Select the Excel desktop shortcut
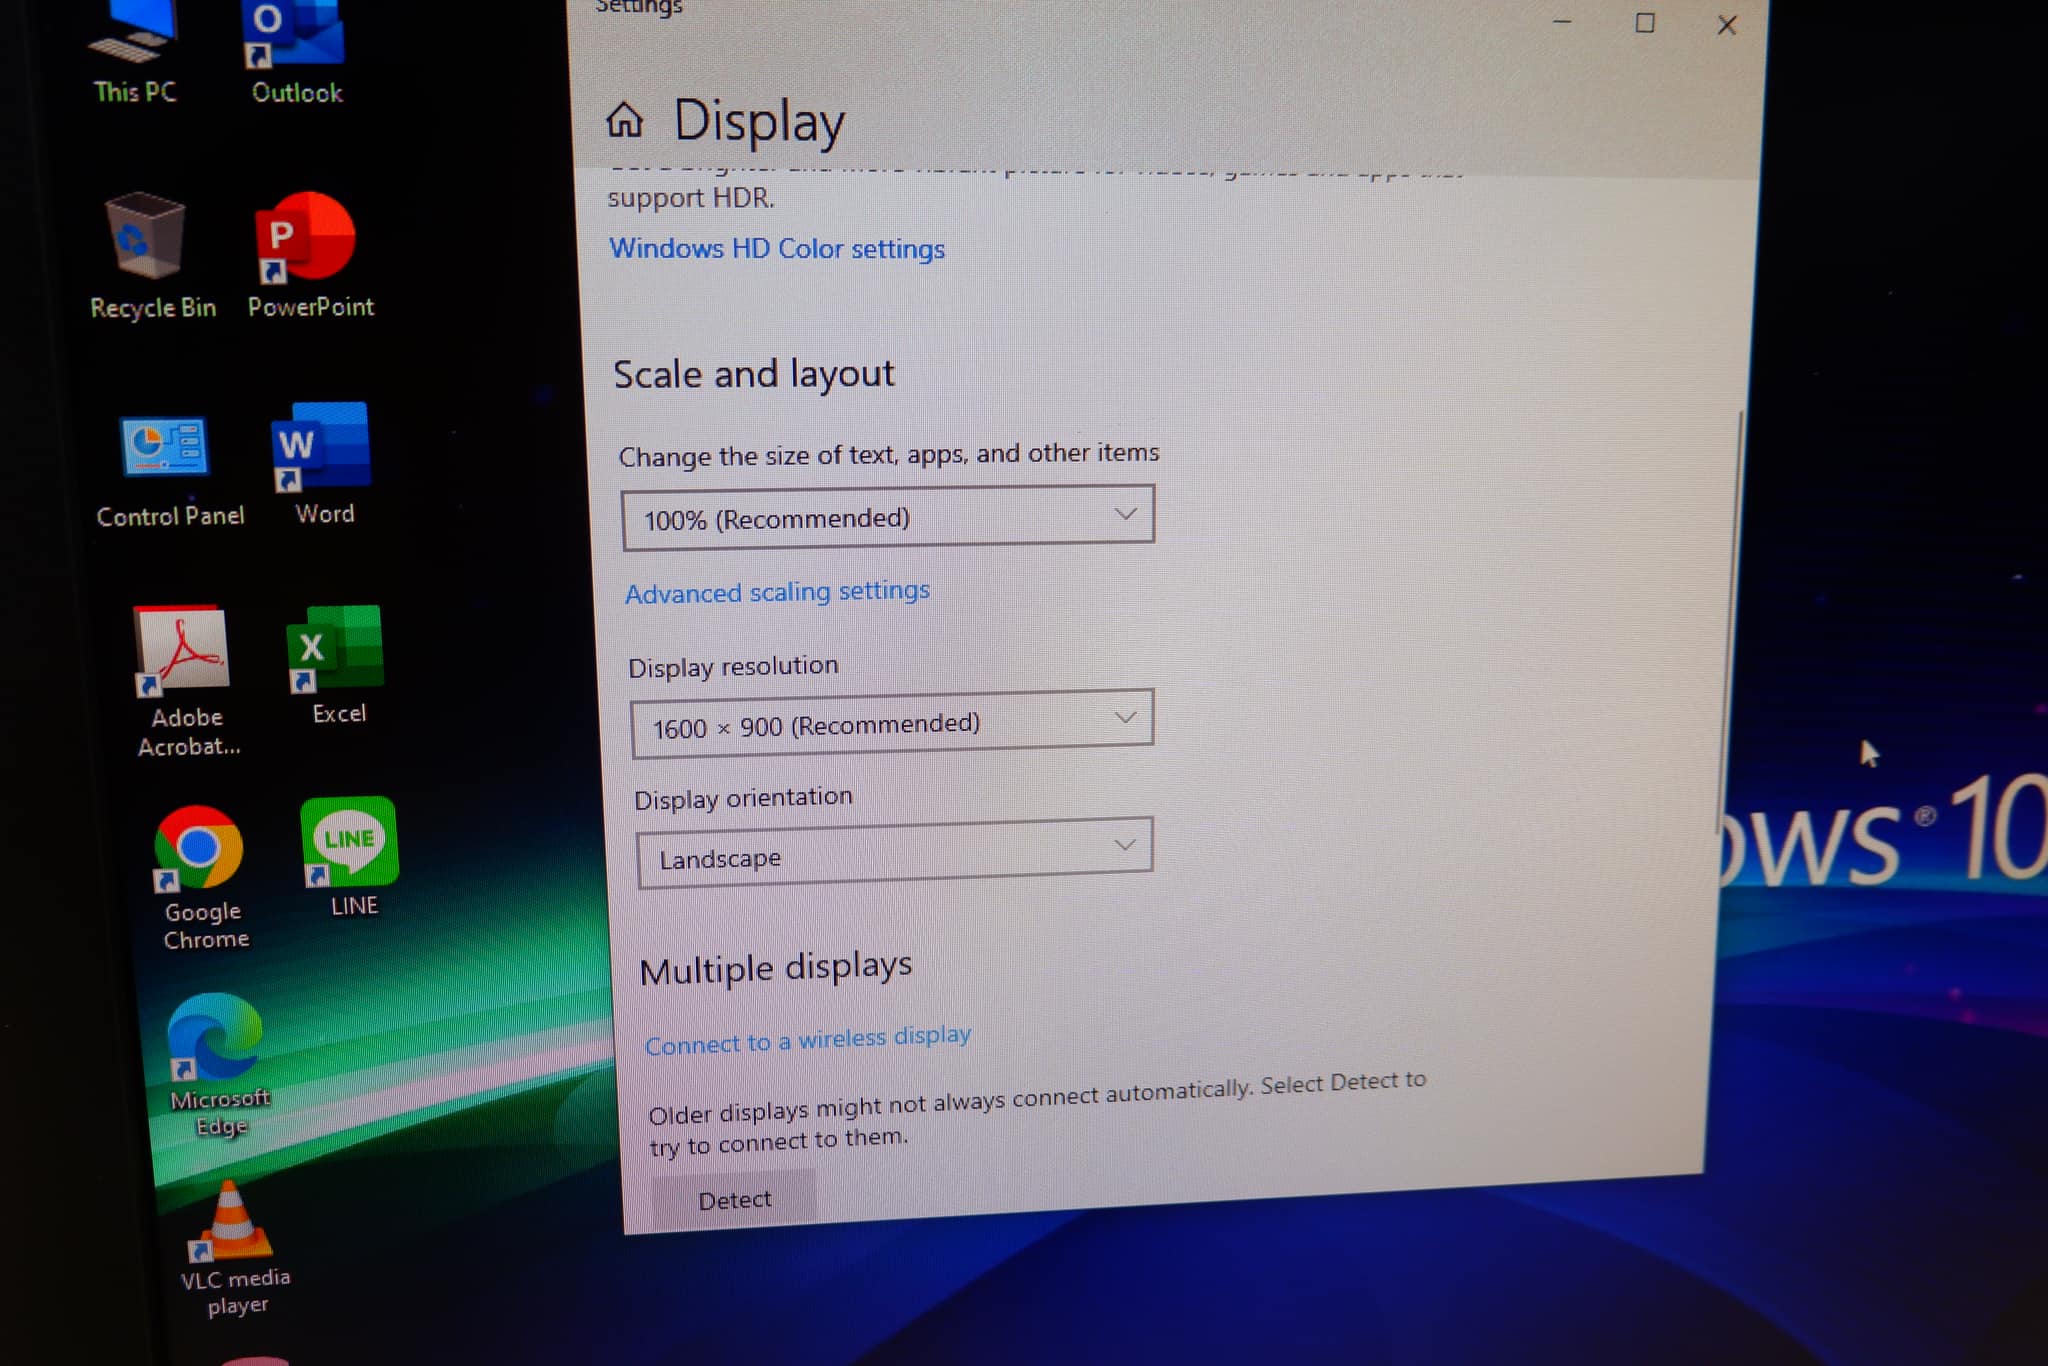The height and width of the screenshot is (1366, 2048). click(336, 650)
